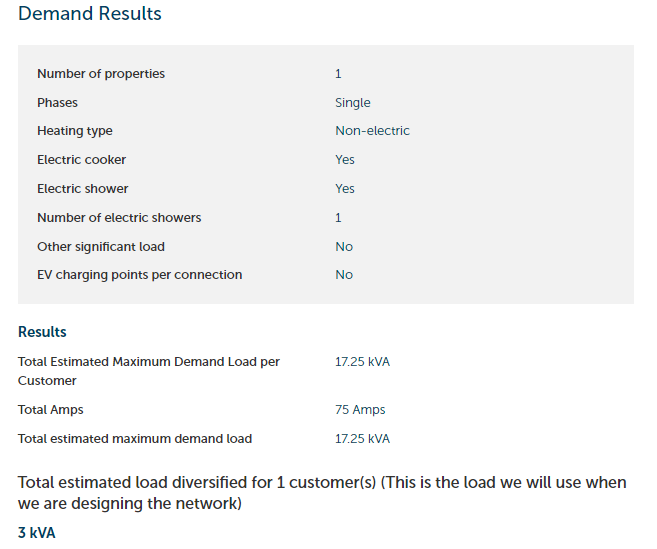Click the Number of electric showers label
Screen dimensions: 657x549
click(119, 218)
